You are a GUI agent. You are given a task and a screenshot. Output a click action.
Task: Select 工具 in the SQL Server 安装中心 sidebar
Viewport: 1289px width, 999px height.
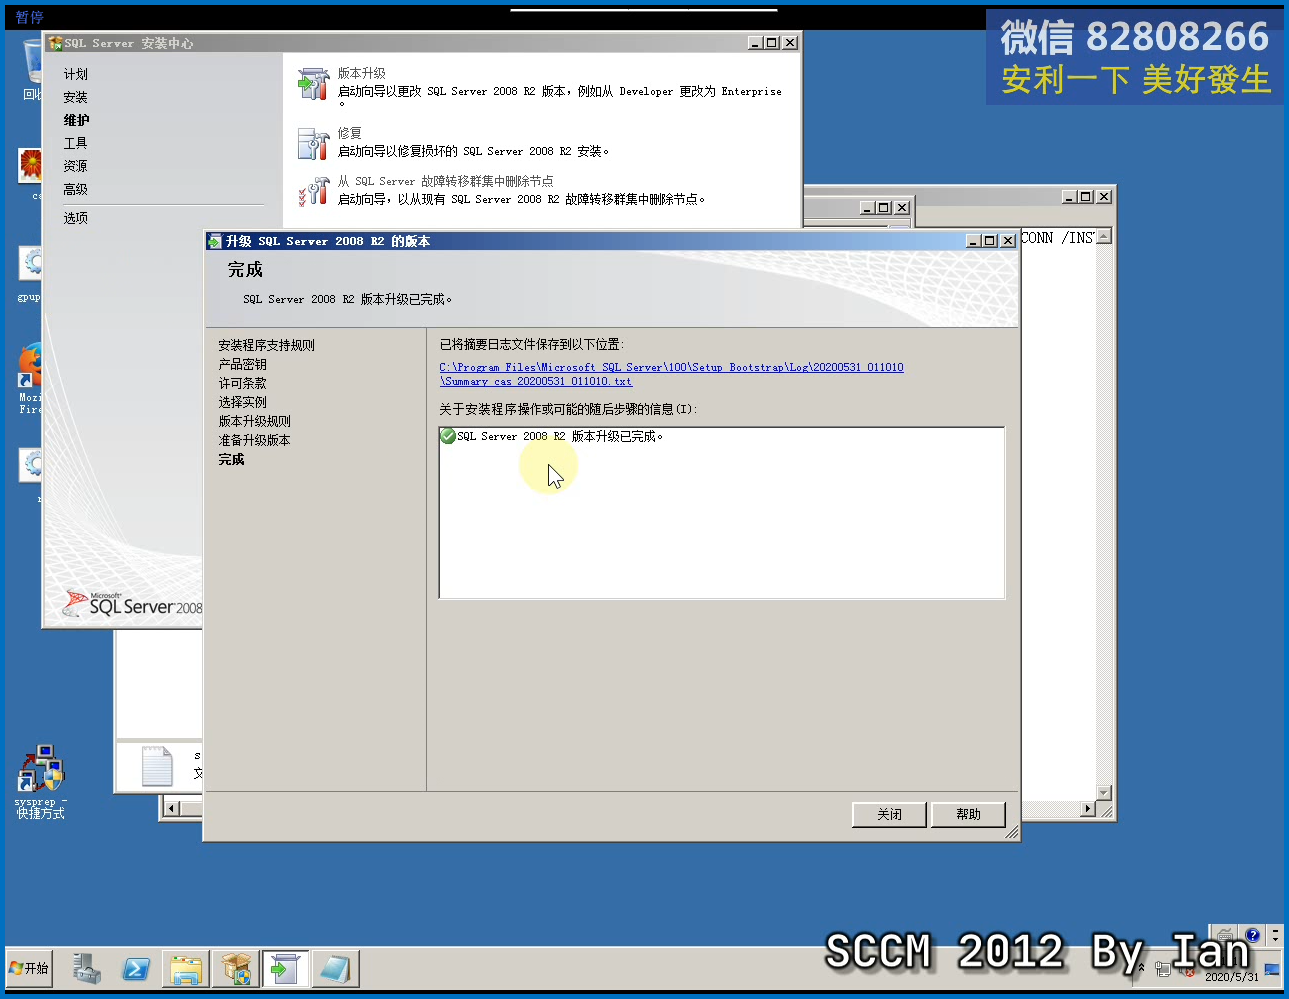(x=76, y=143)
